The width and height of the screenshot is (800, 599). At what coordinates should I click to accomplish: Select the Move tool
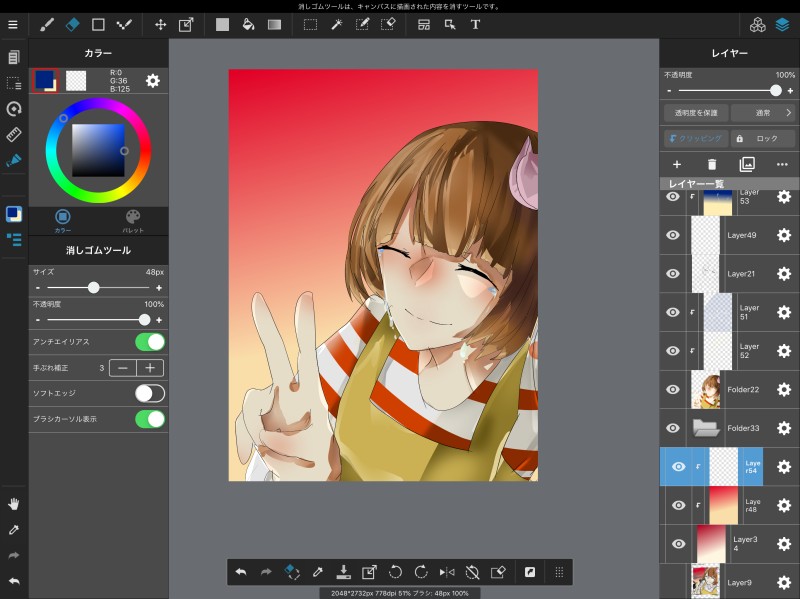[159, 24]
